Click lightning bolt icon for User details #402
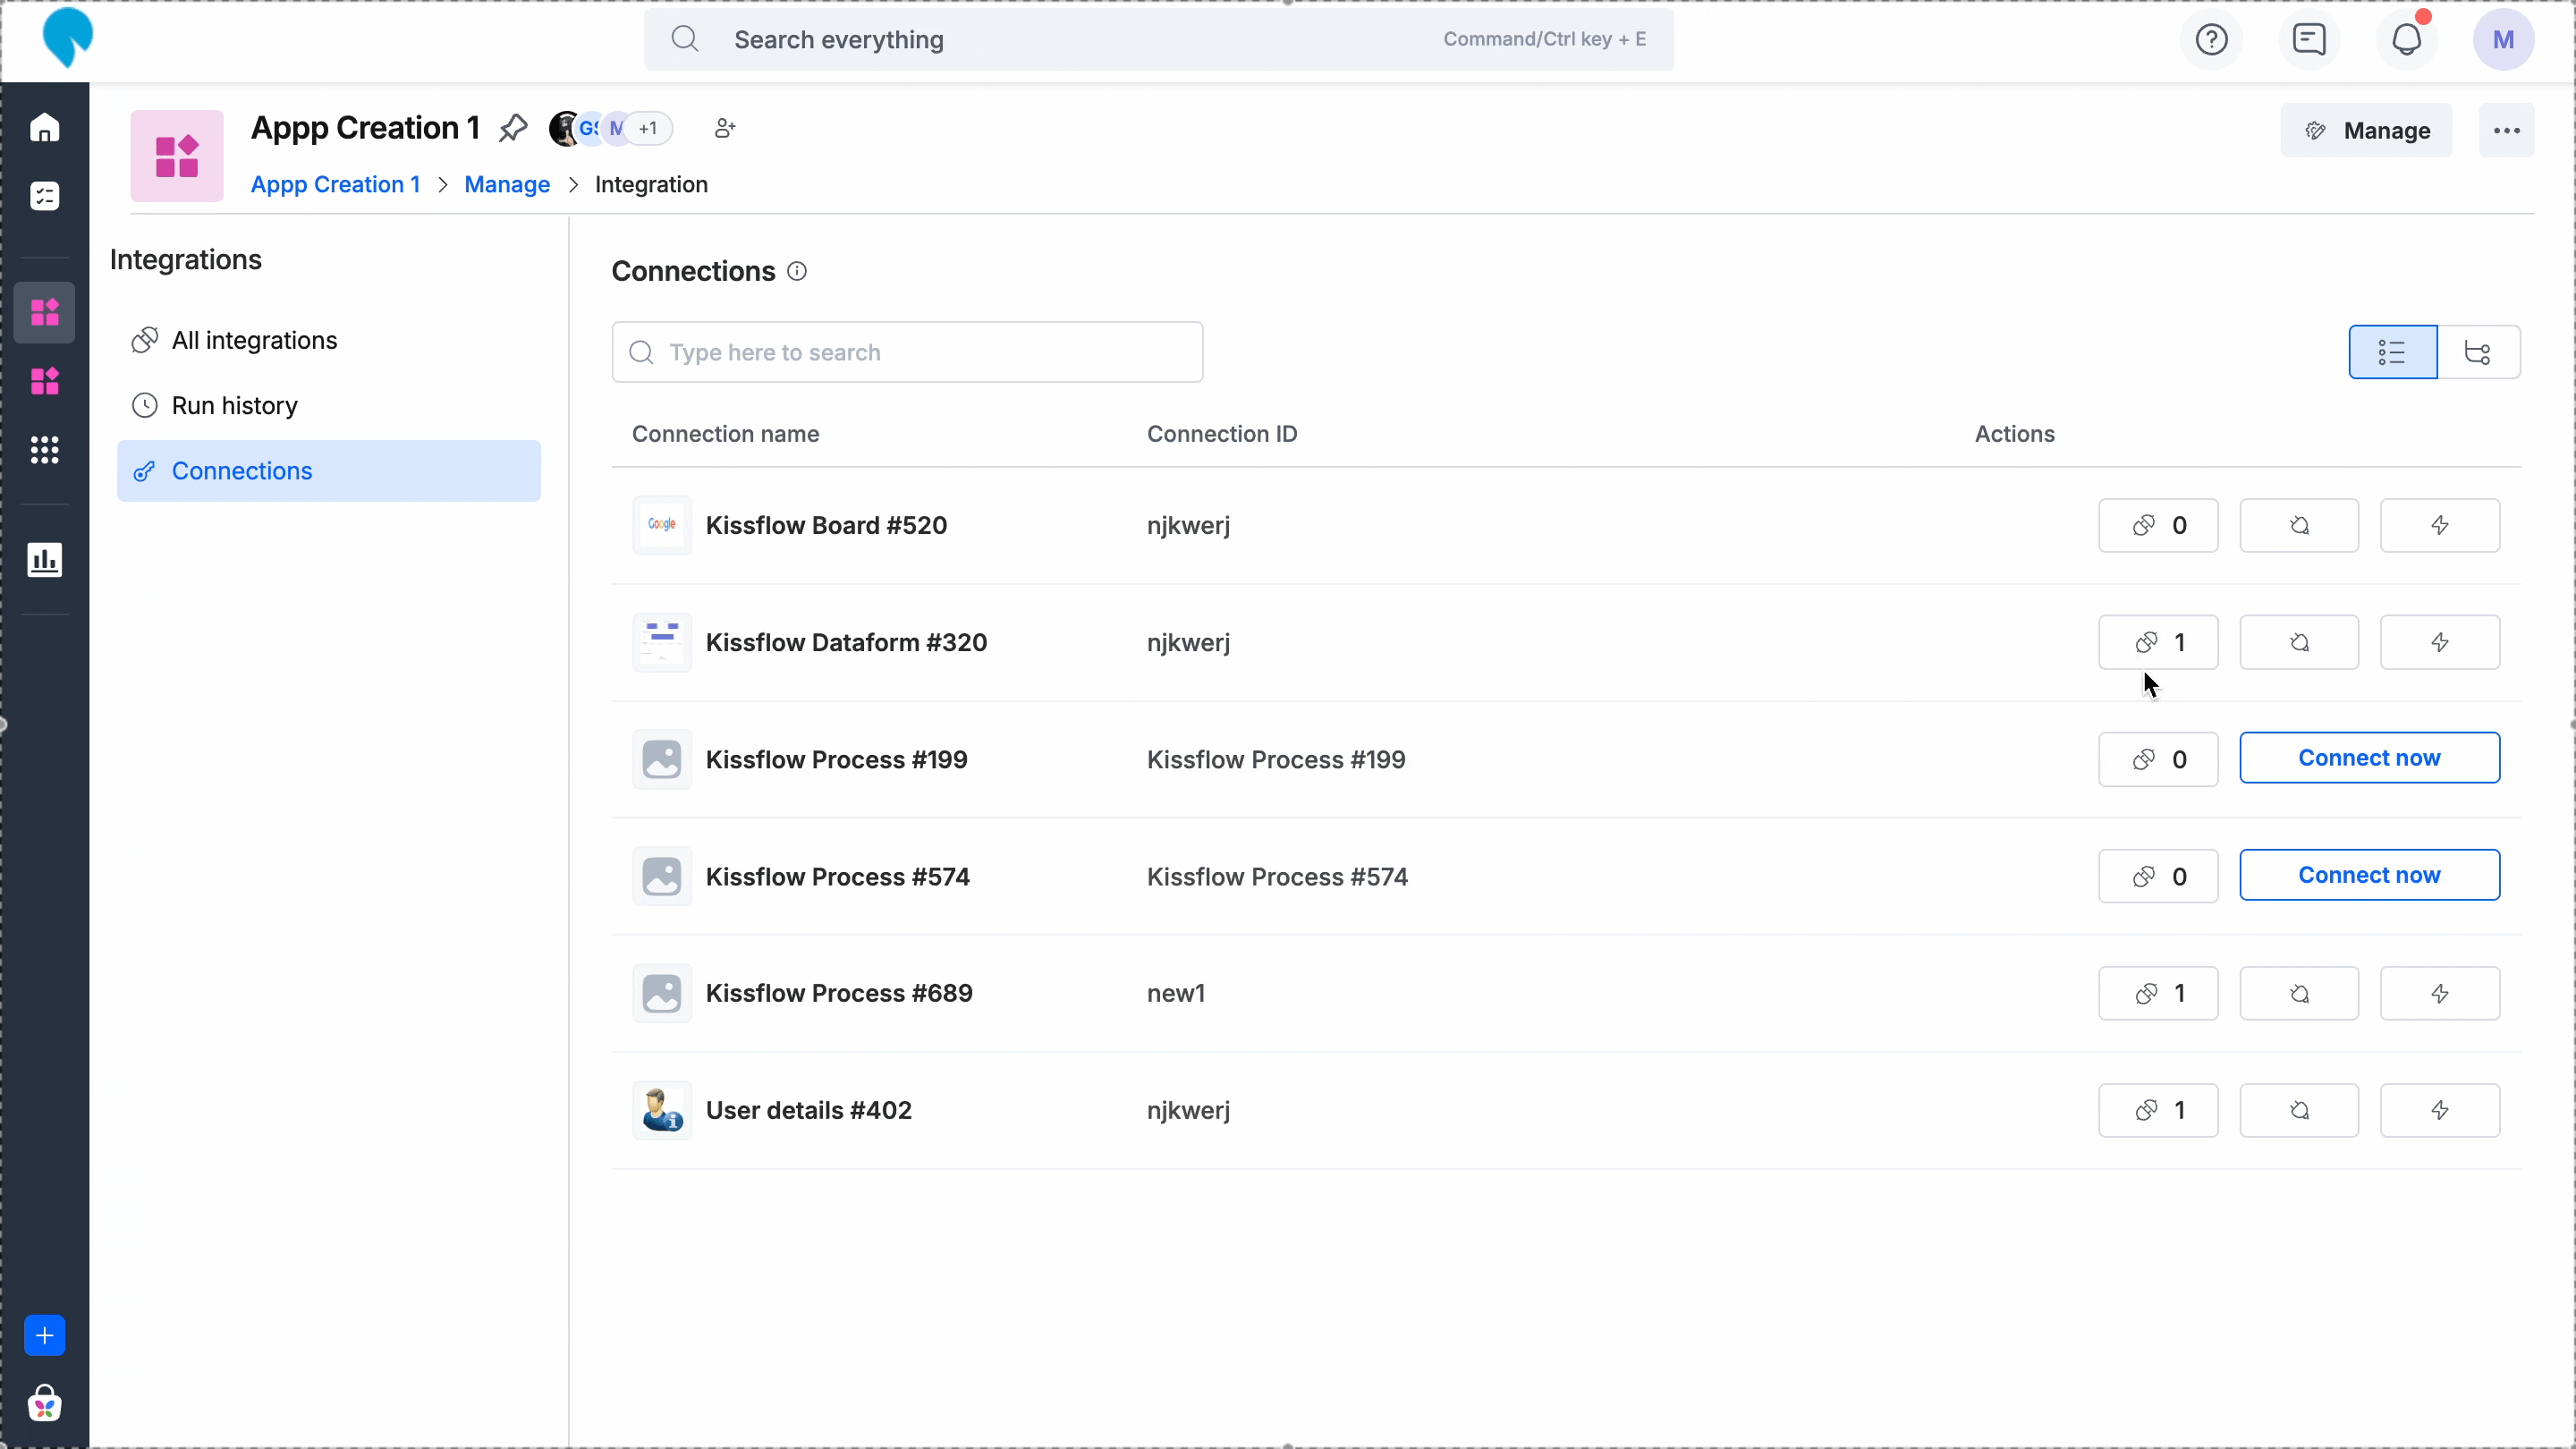Screen dimensions: 2576x1449 pos(2440,1110)
